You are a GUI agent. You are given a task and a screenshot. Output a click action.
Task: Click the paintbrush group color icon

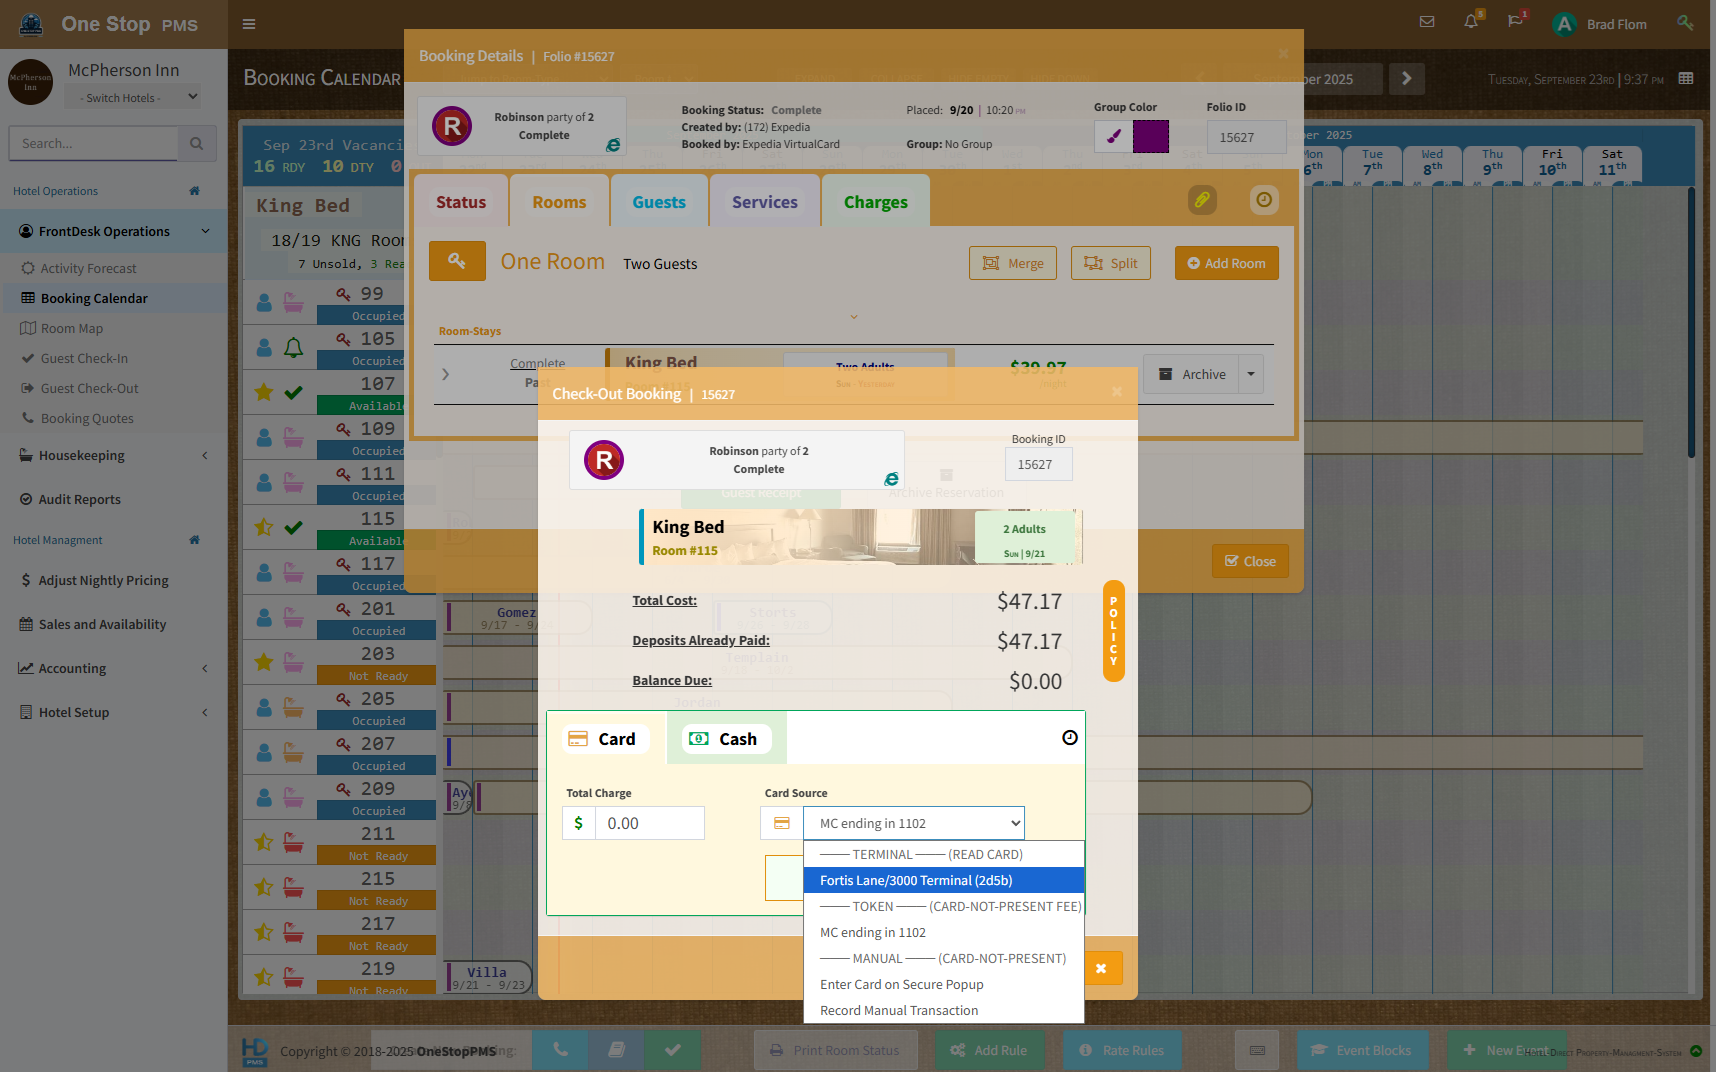(x=1113, y=137)
